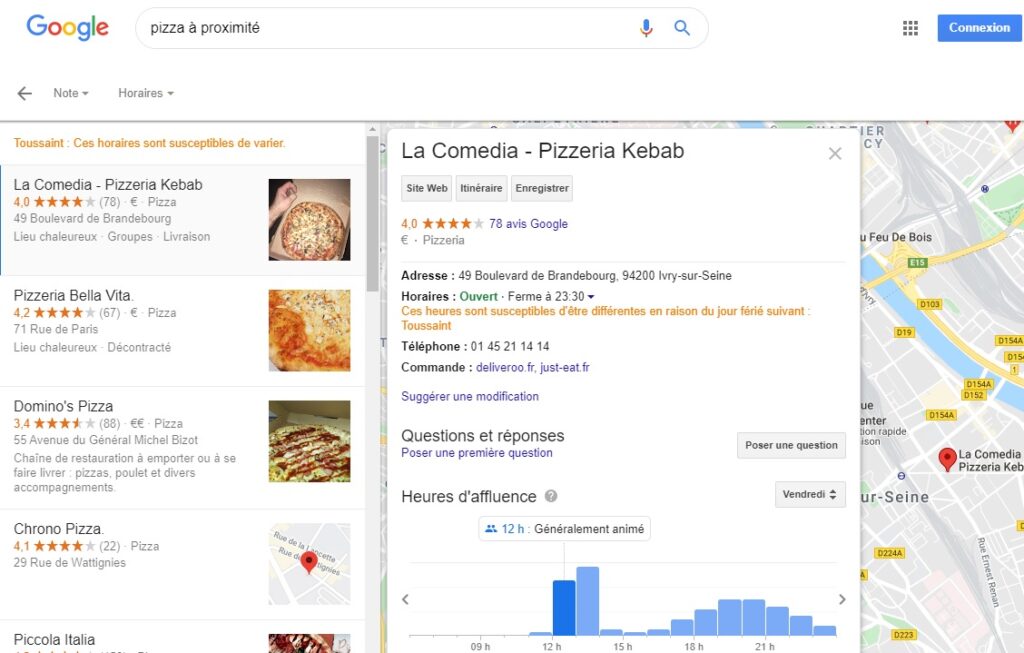Show next day in busy hours chart

click(842, 599)
